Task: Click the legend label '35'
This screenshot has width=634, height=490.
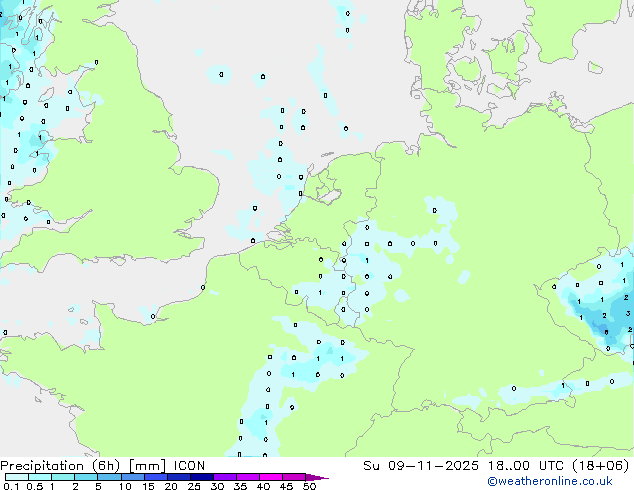Action: tap(240, 486)
